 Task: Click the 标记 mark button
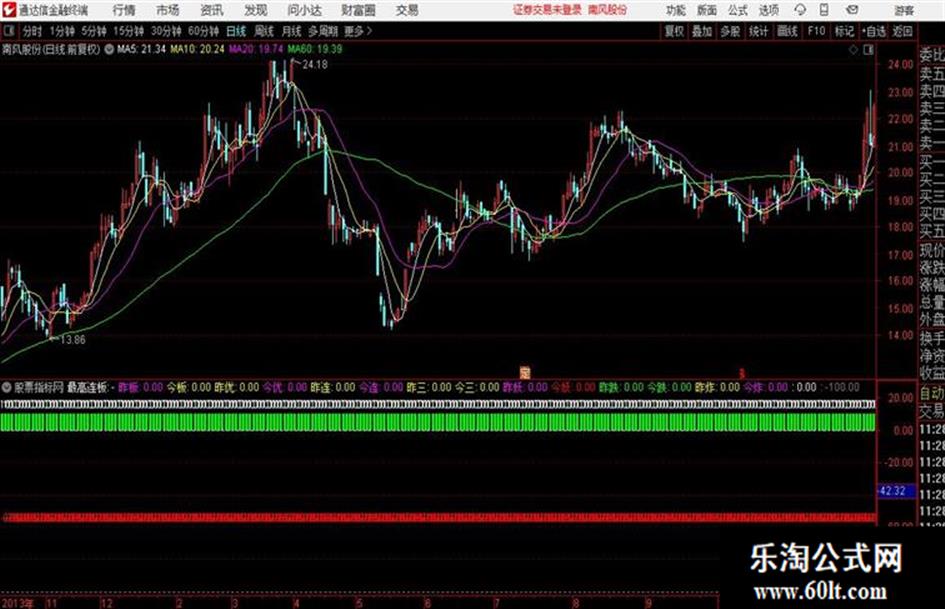(x=844, y=31)
